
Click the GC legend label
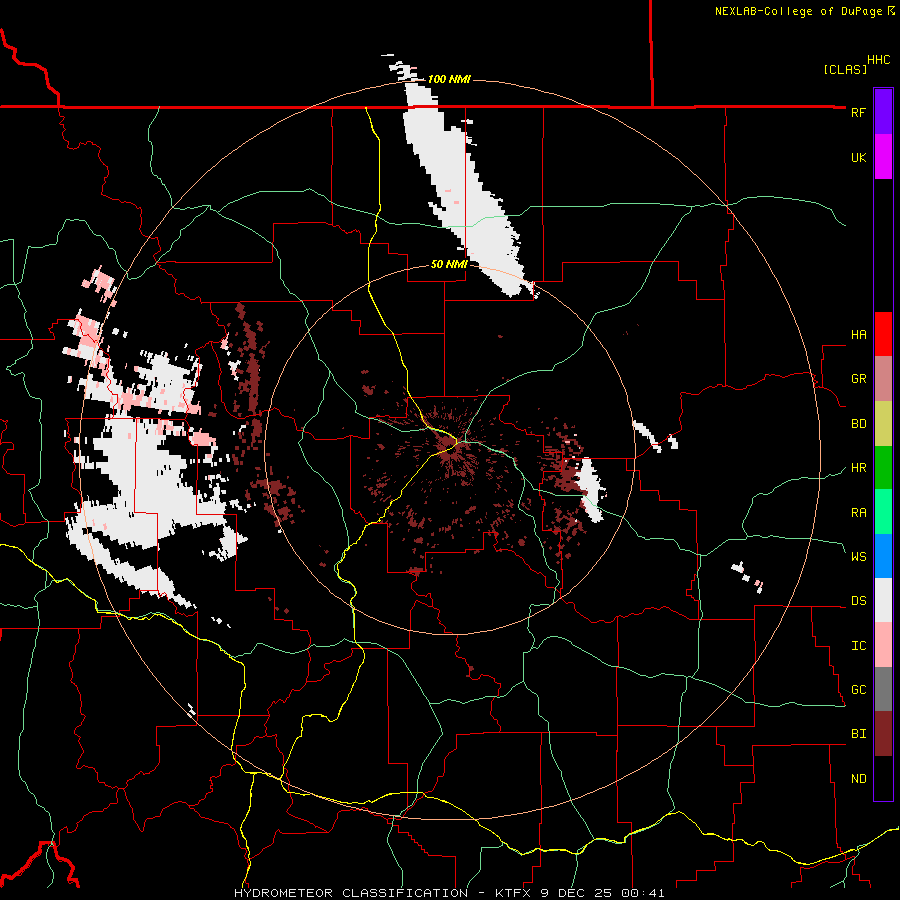pos(858,690)
